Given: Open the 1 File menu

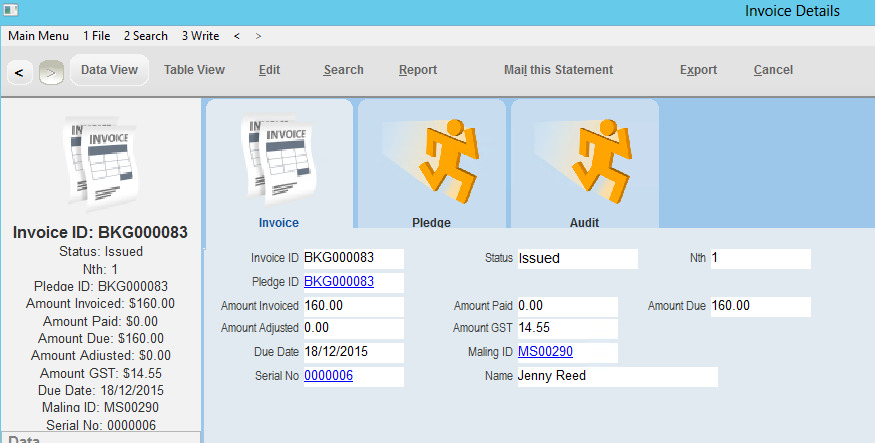Looking at the screenshot, I should [x=97, y=36].
